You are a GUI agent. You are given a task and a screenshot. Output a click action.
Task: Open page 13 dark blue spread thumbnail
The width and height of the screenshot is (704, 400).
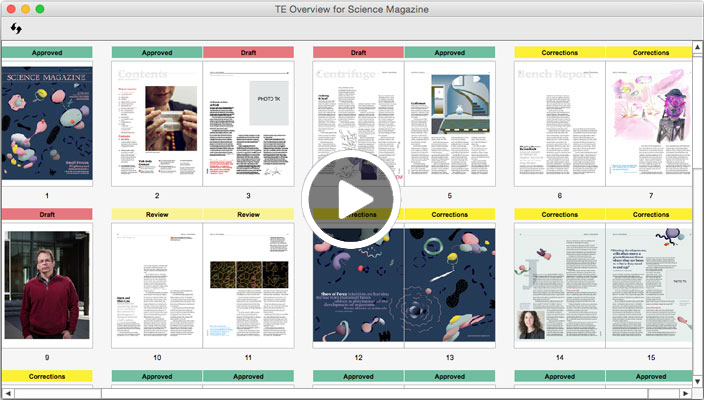click(449, 286)
